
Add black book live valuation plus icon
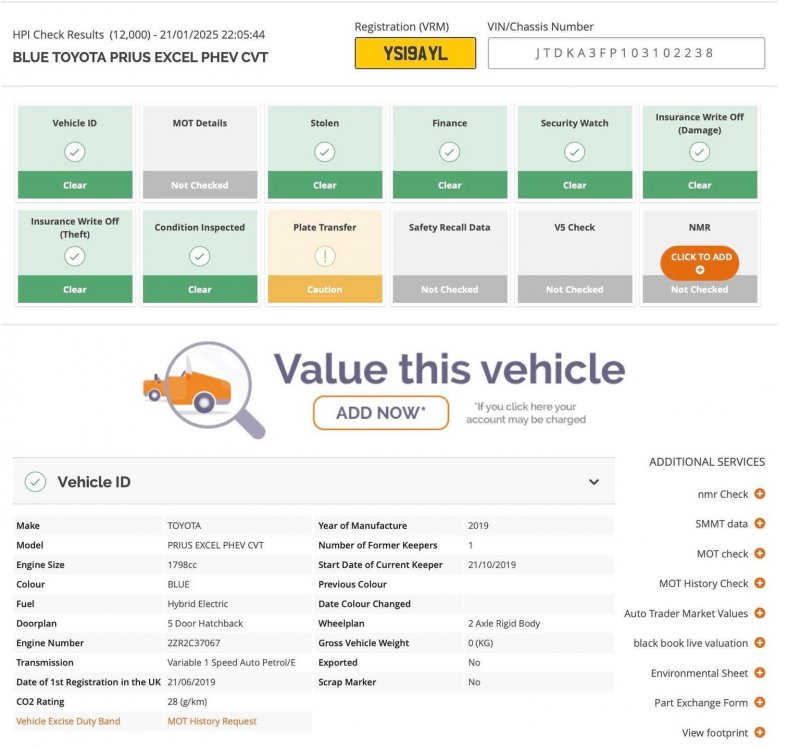pos(760,643)
